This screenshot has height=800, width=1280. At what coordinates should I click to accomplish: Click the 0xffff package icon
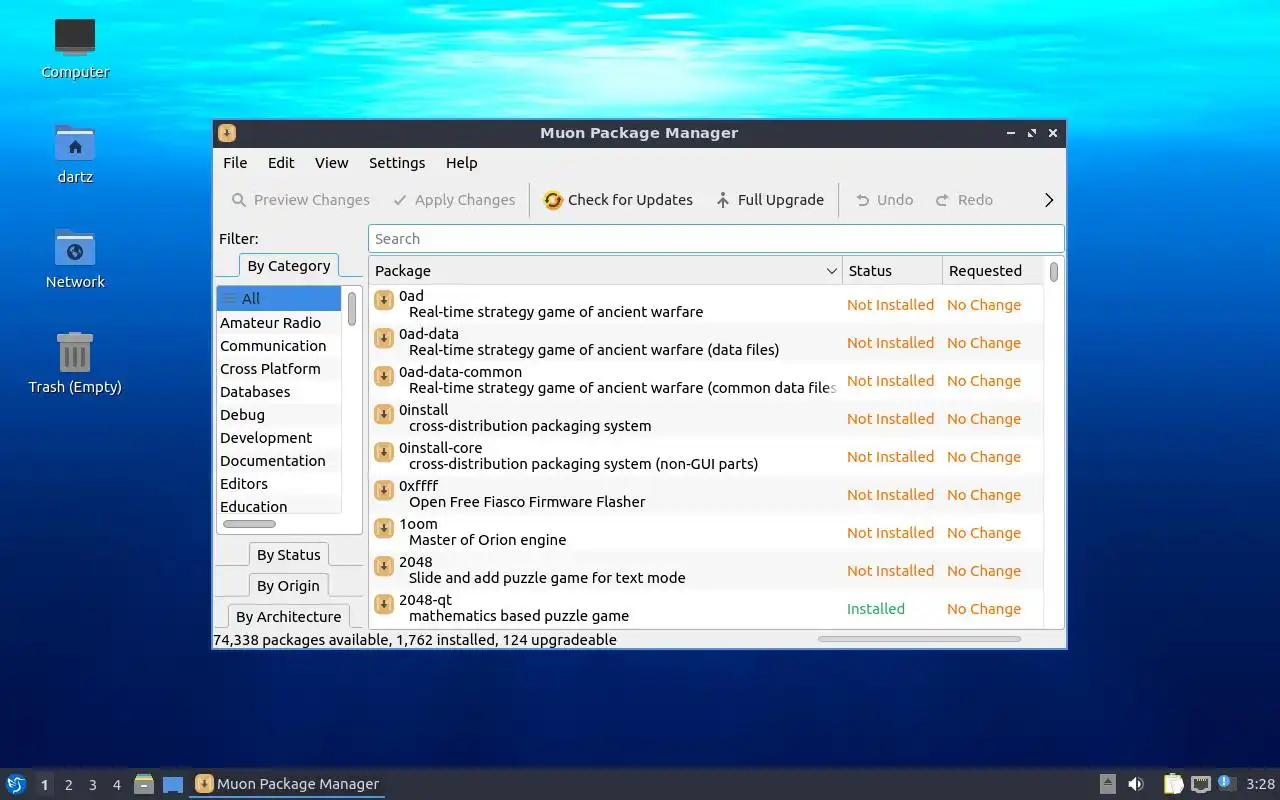(x=384, y=490)
